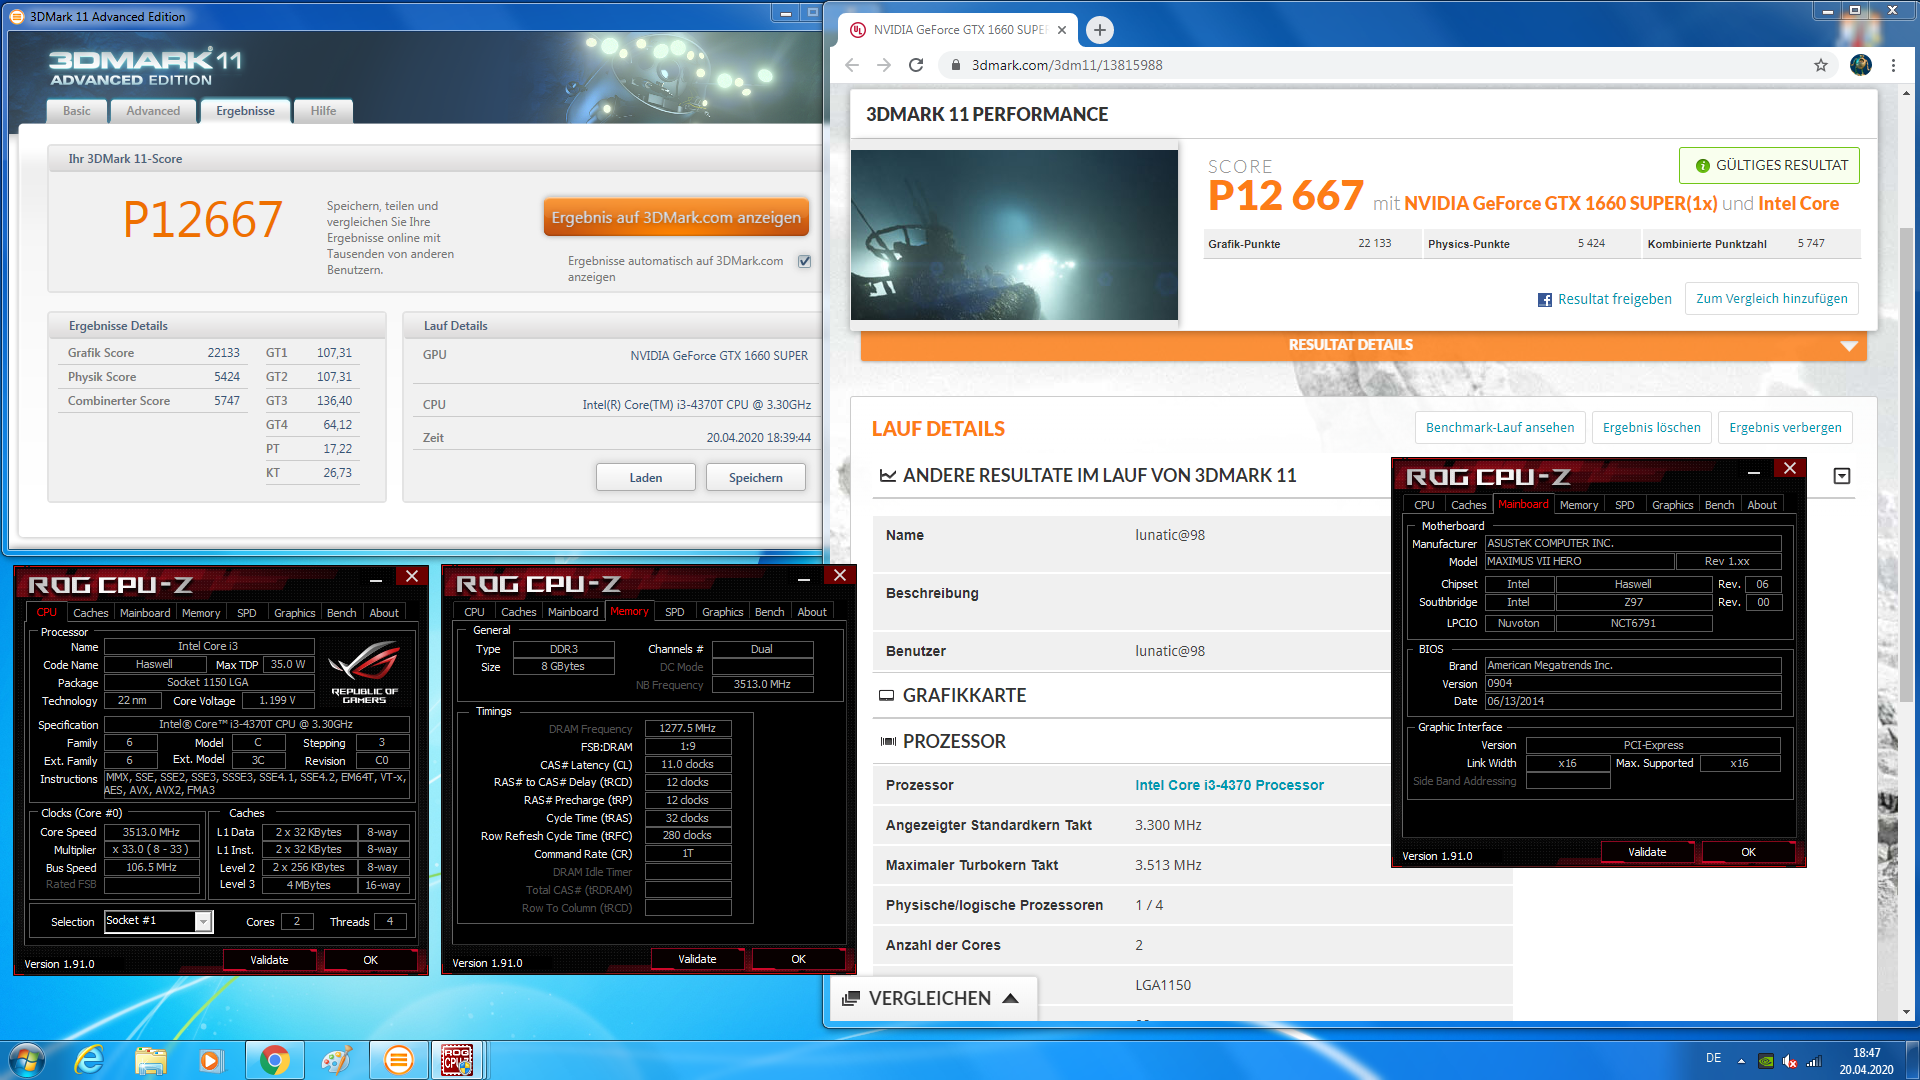The image size is (1920, 1080).
Task: Bookmark this page with the star icon
Action: 1821,65
